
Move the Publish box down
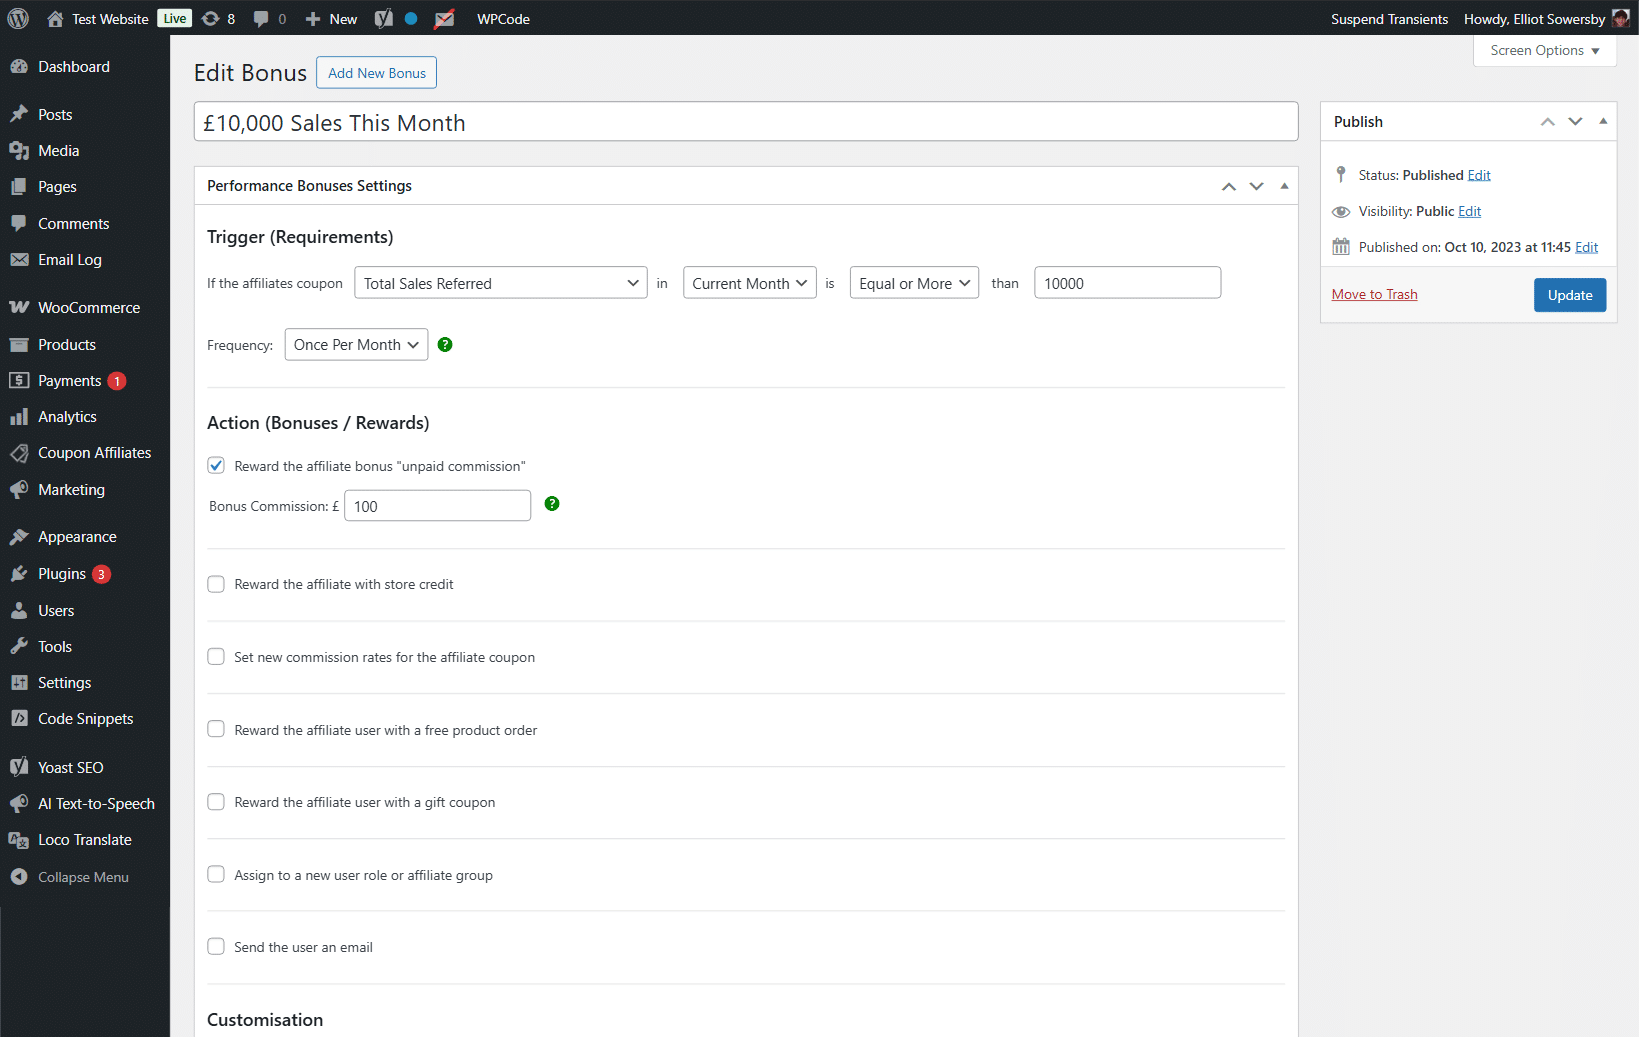tap(1575, 121)
